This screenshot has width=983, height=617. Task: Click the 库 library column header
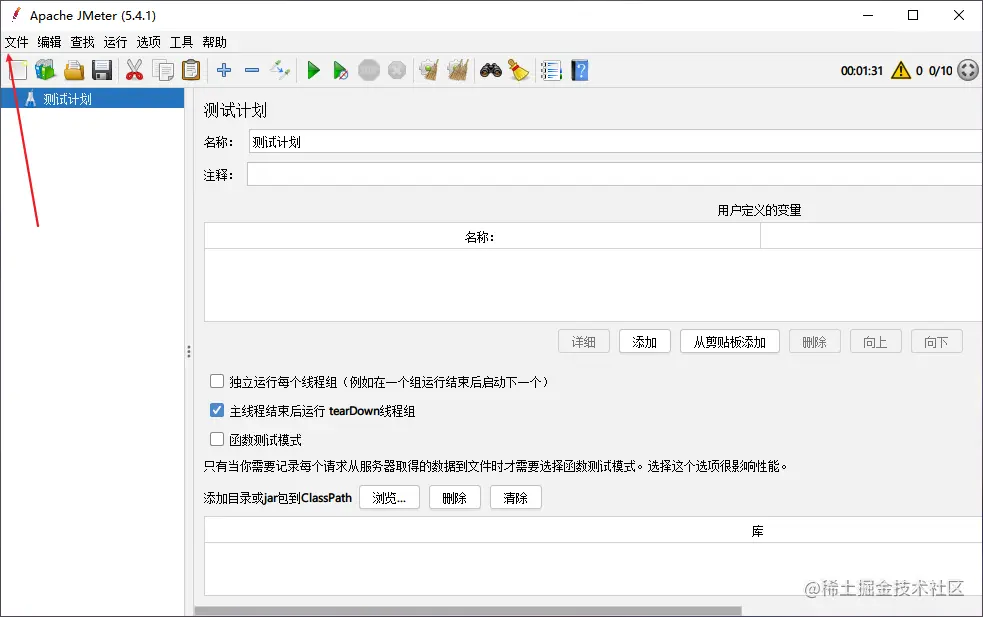click(757, 531)
